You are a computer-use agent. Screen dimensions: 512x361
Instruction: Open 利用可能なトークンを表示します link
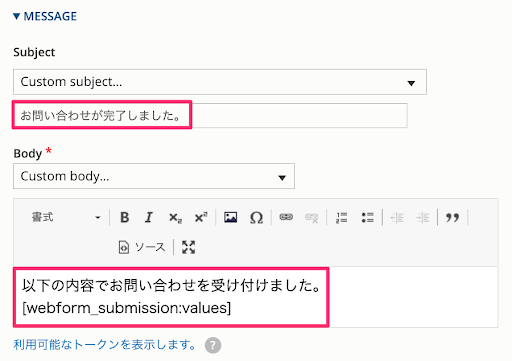105,345
